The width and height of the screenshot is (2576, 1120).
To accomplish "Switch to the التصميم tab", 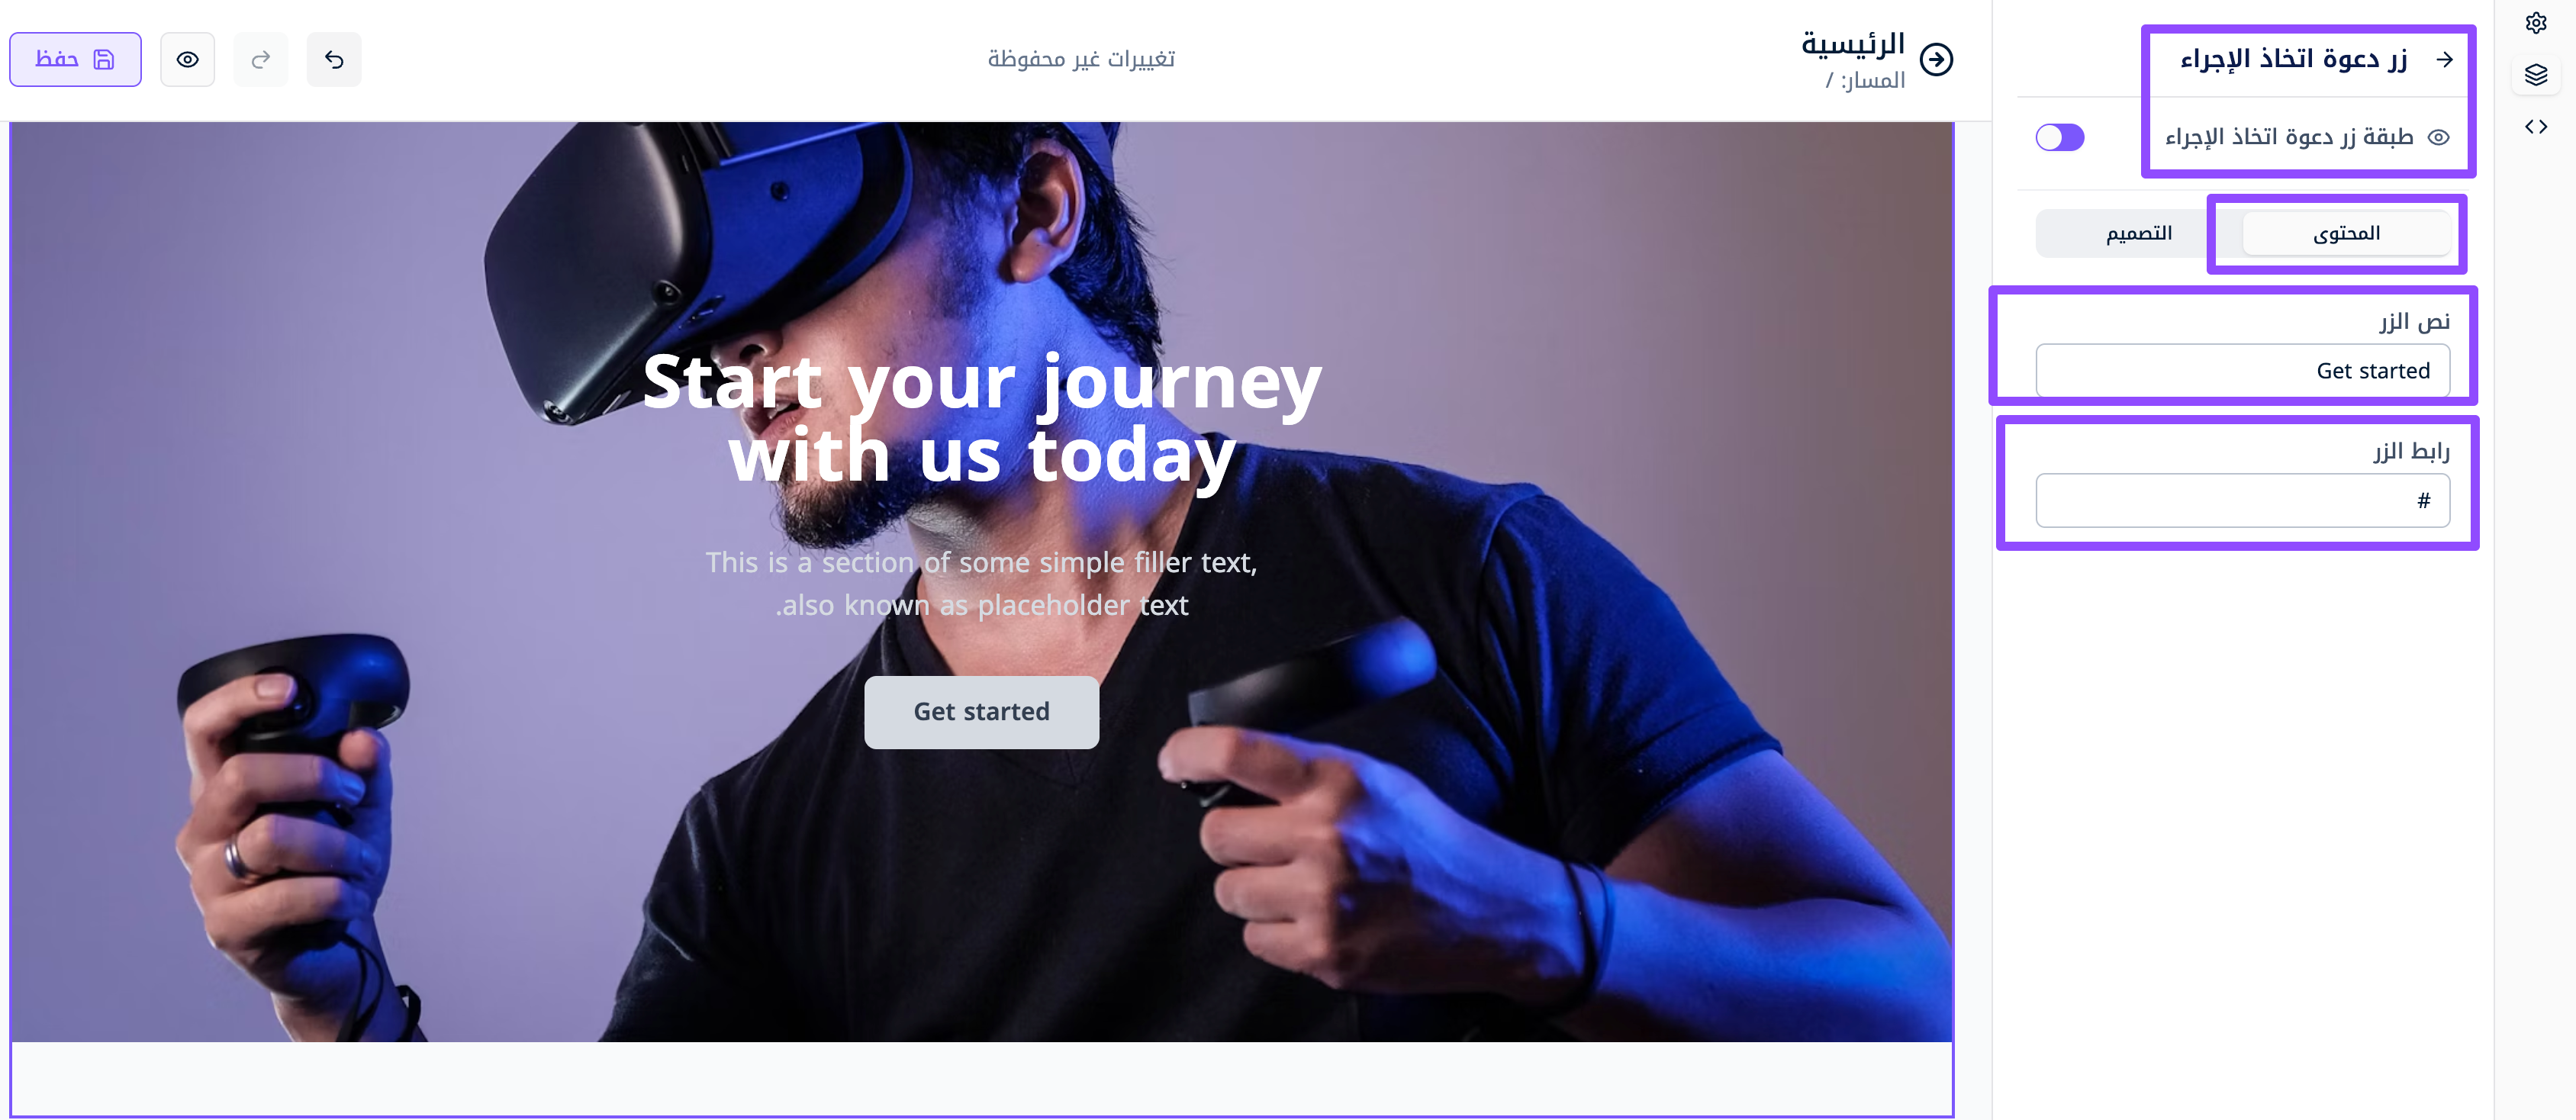I will [2138, 233].
